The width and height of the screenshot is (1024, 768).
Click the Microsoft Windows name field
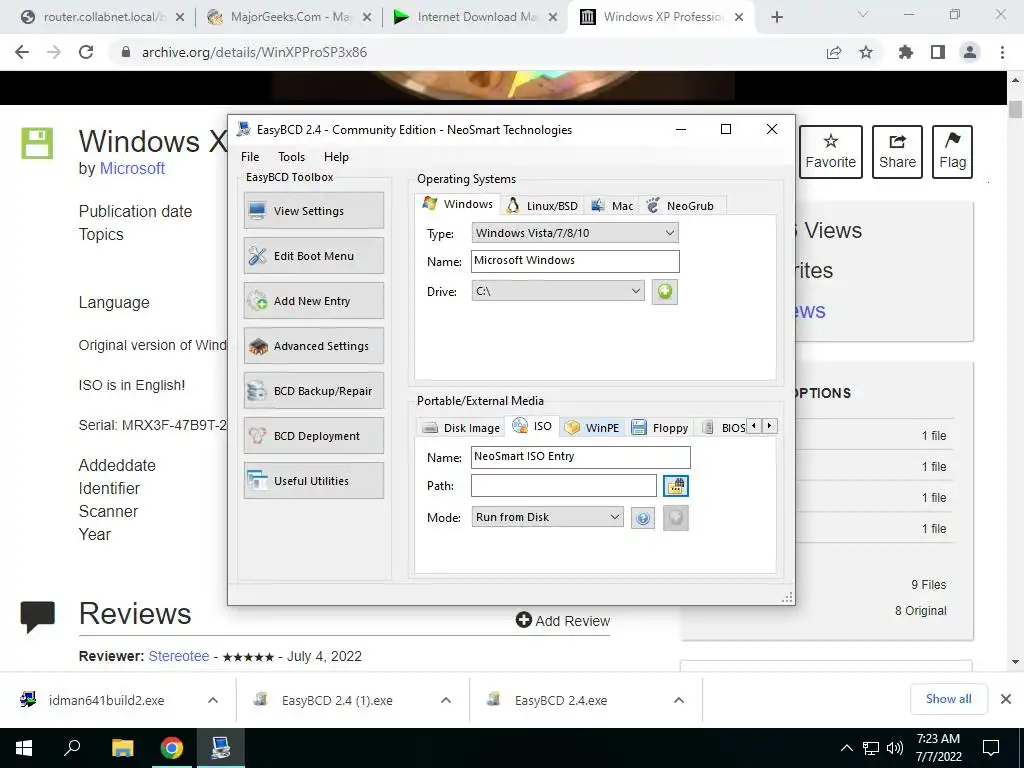click(575, 261)
